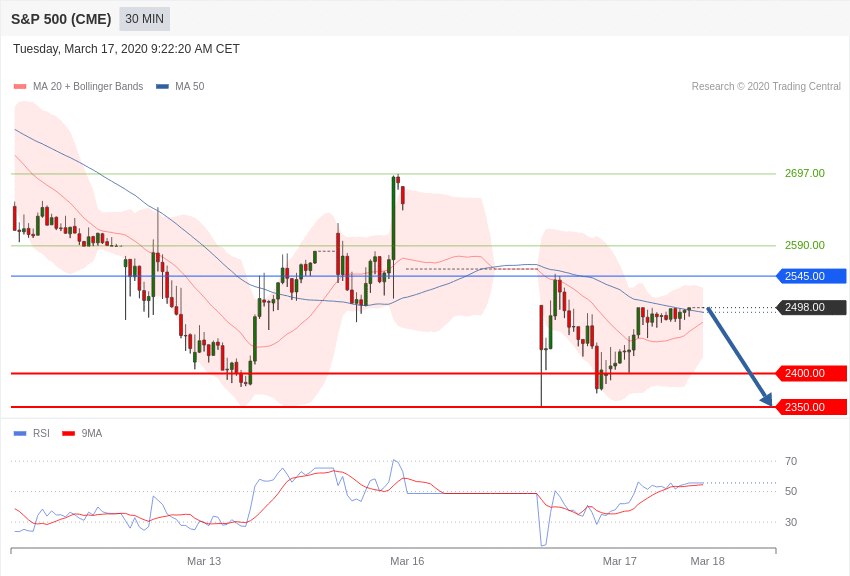Viewport: 850px width, 576px height.
Task: Click the black 2498.00 current price tag
Action: click(x=812, y=307)
